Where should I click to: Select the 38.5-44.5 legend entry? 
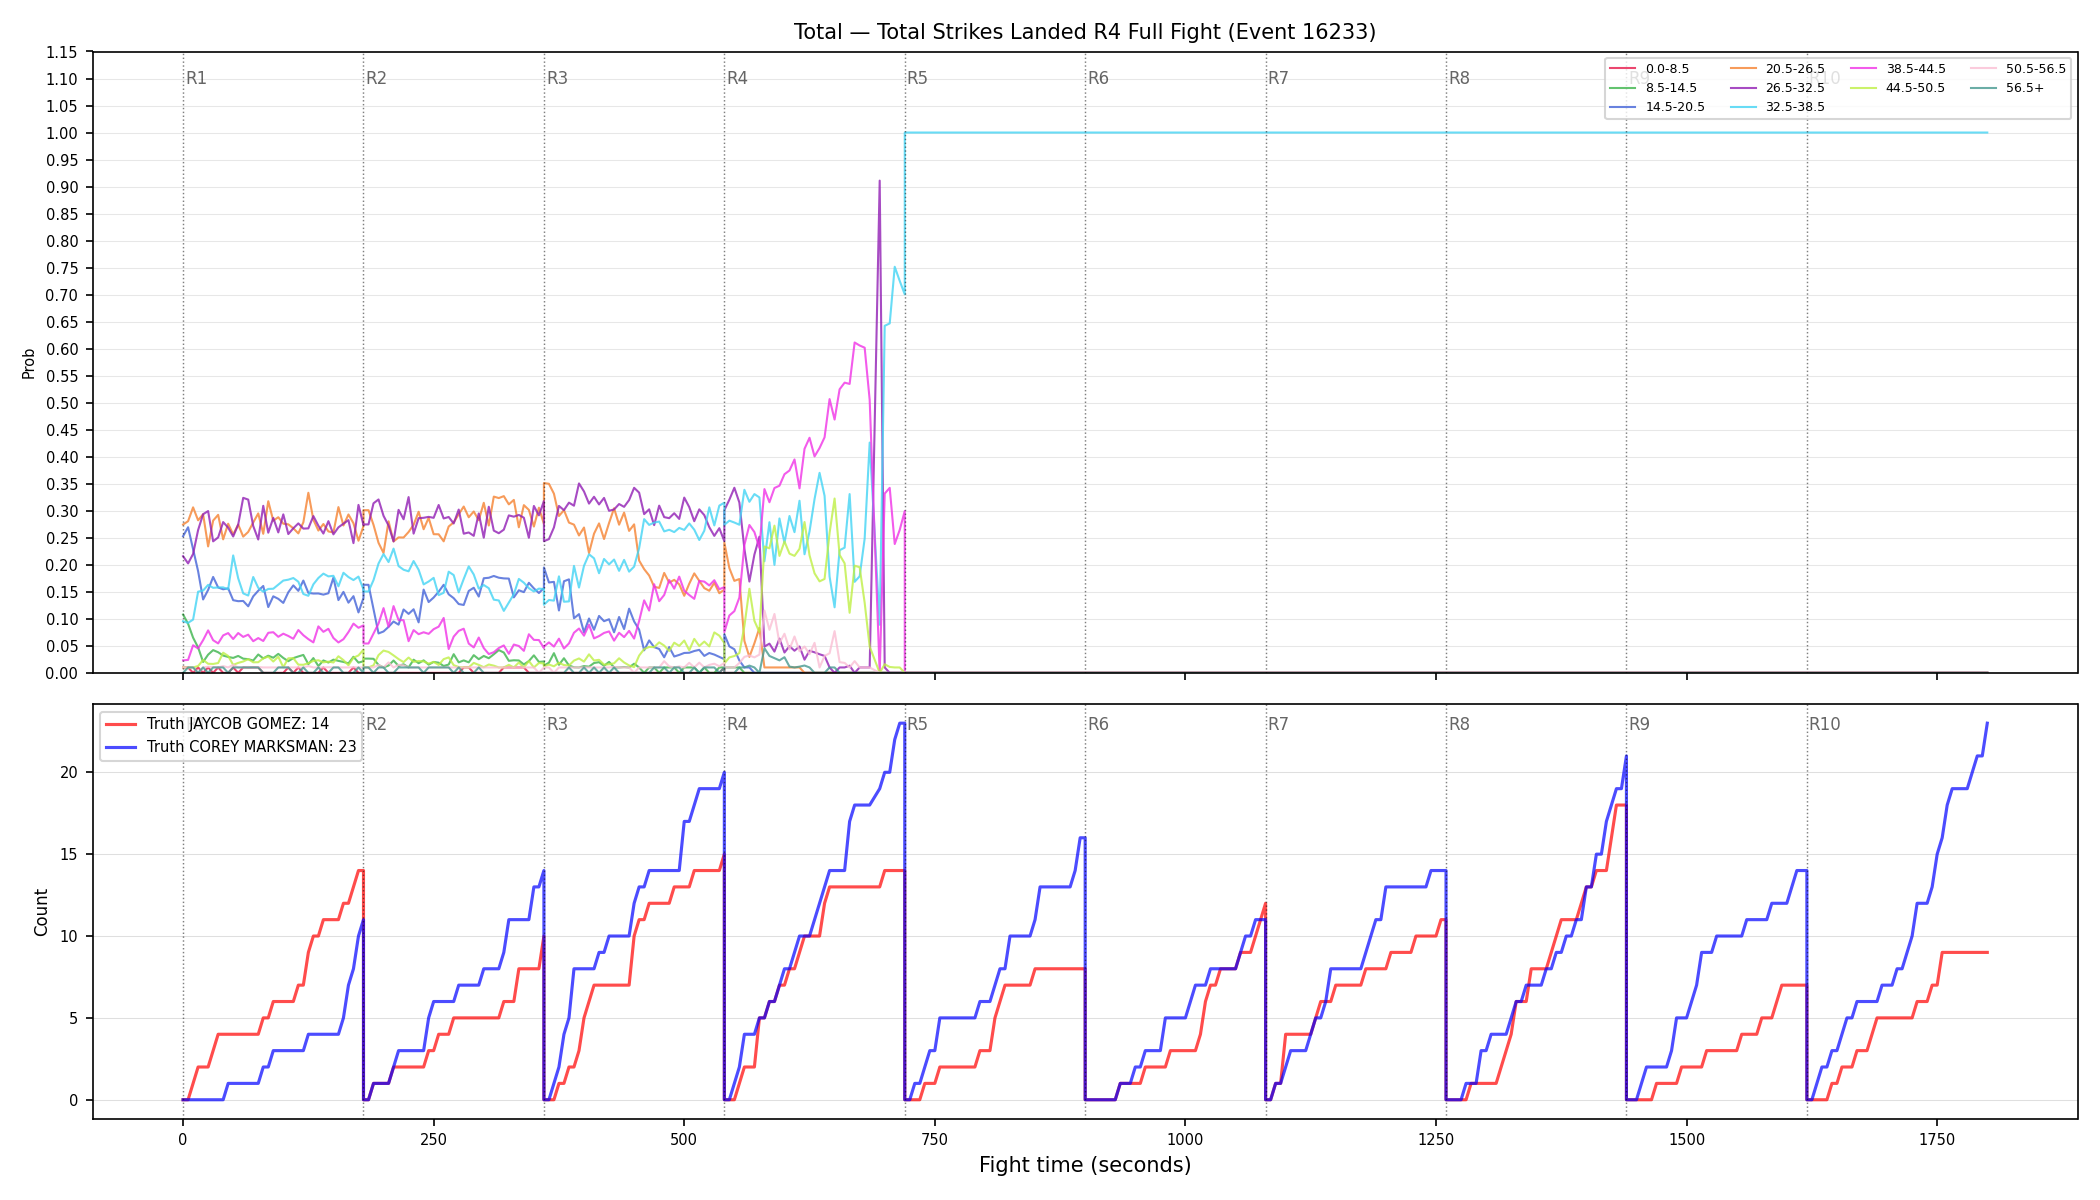click(1898, 69)
